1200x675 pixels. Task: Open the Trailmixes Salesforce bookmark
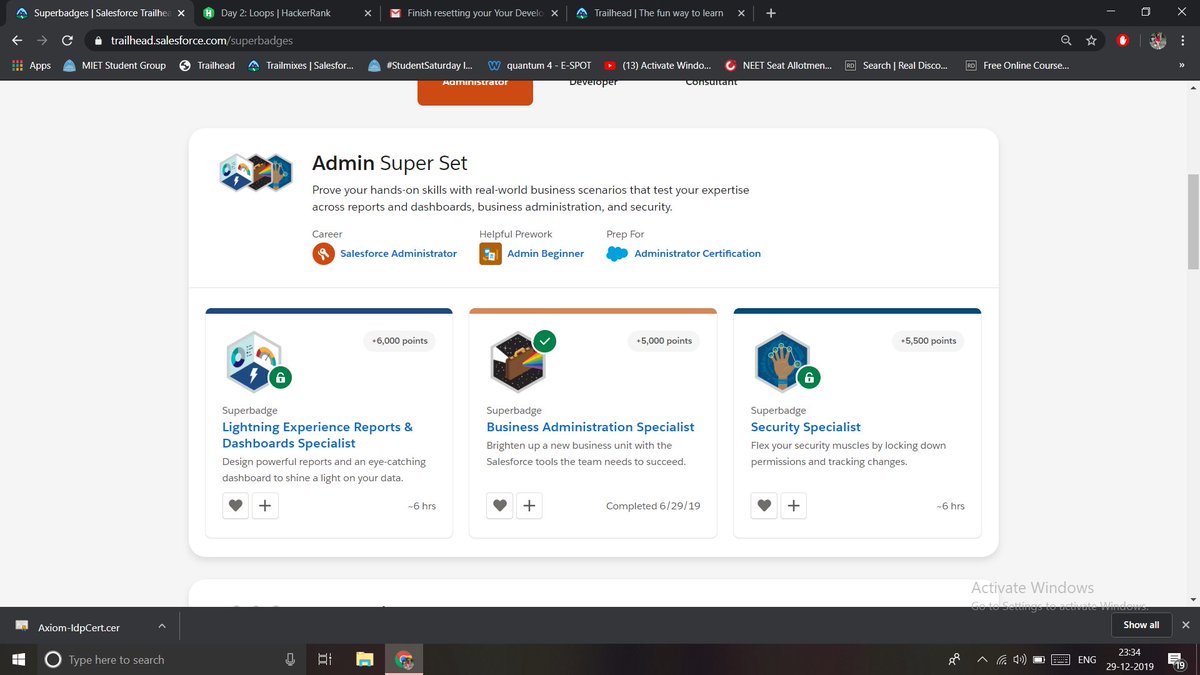[x=301, y=65]
